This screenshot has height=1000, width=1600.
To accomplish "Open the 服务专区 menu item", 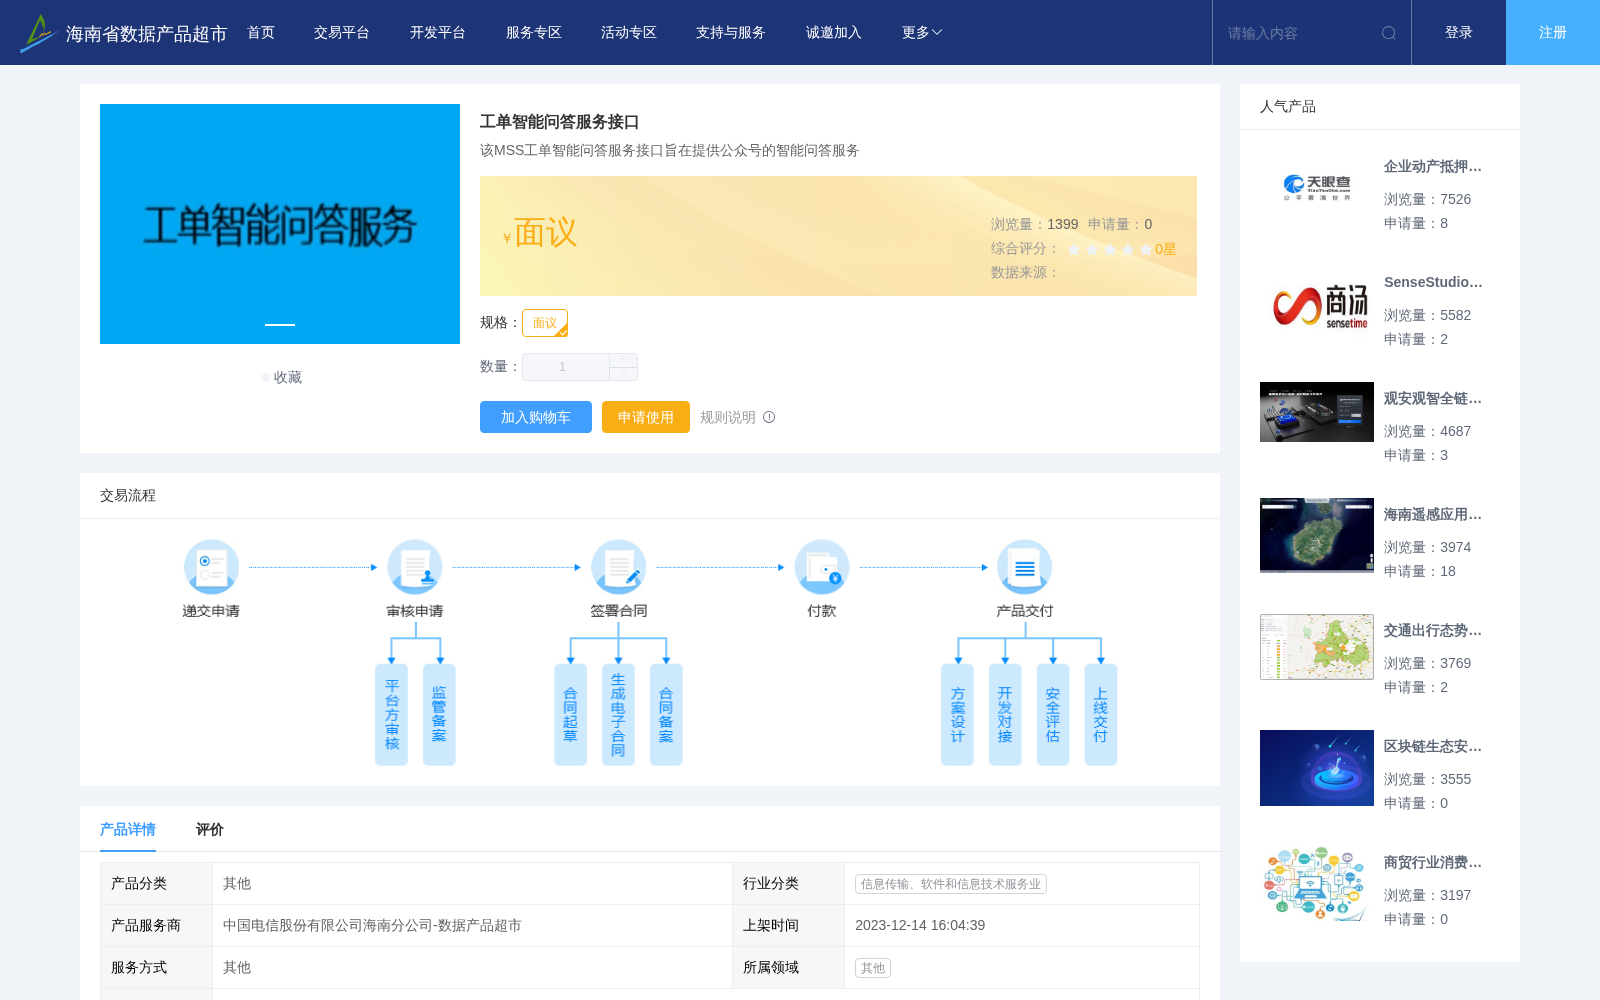I will 534,33.
